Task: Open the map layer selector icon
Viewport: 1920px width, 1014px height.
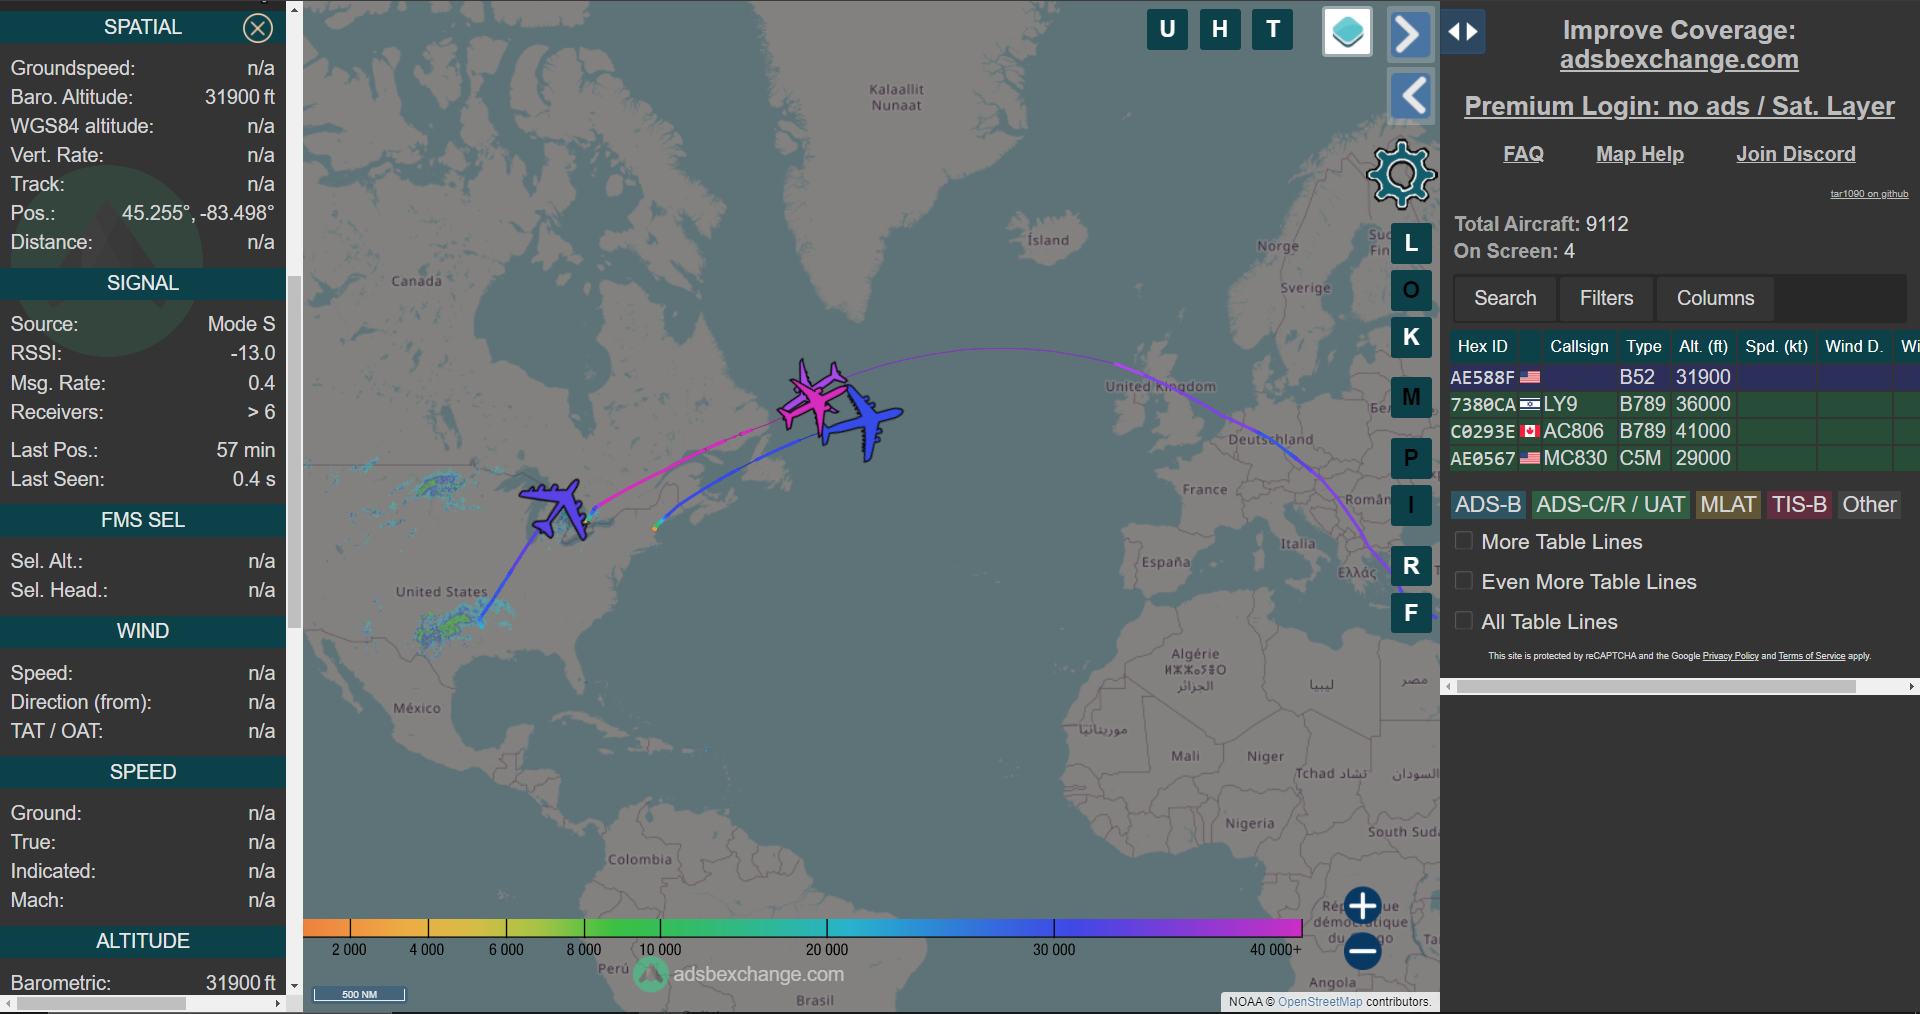Action: point(1347,32)
